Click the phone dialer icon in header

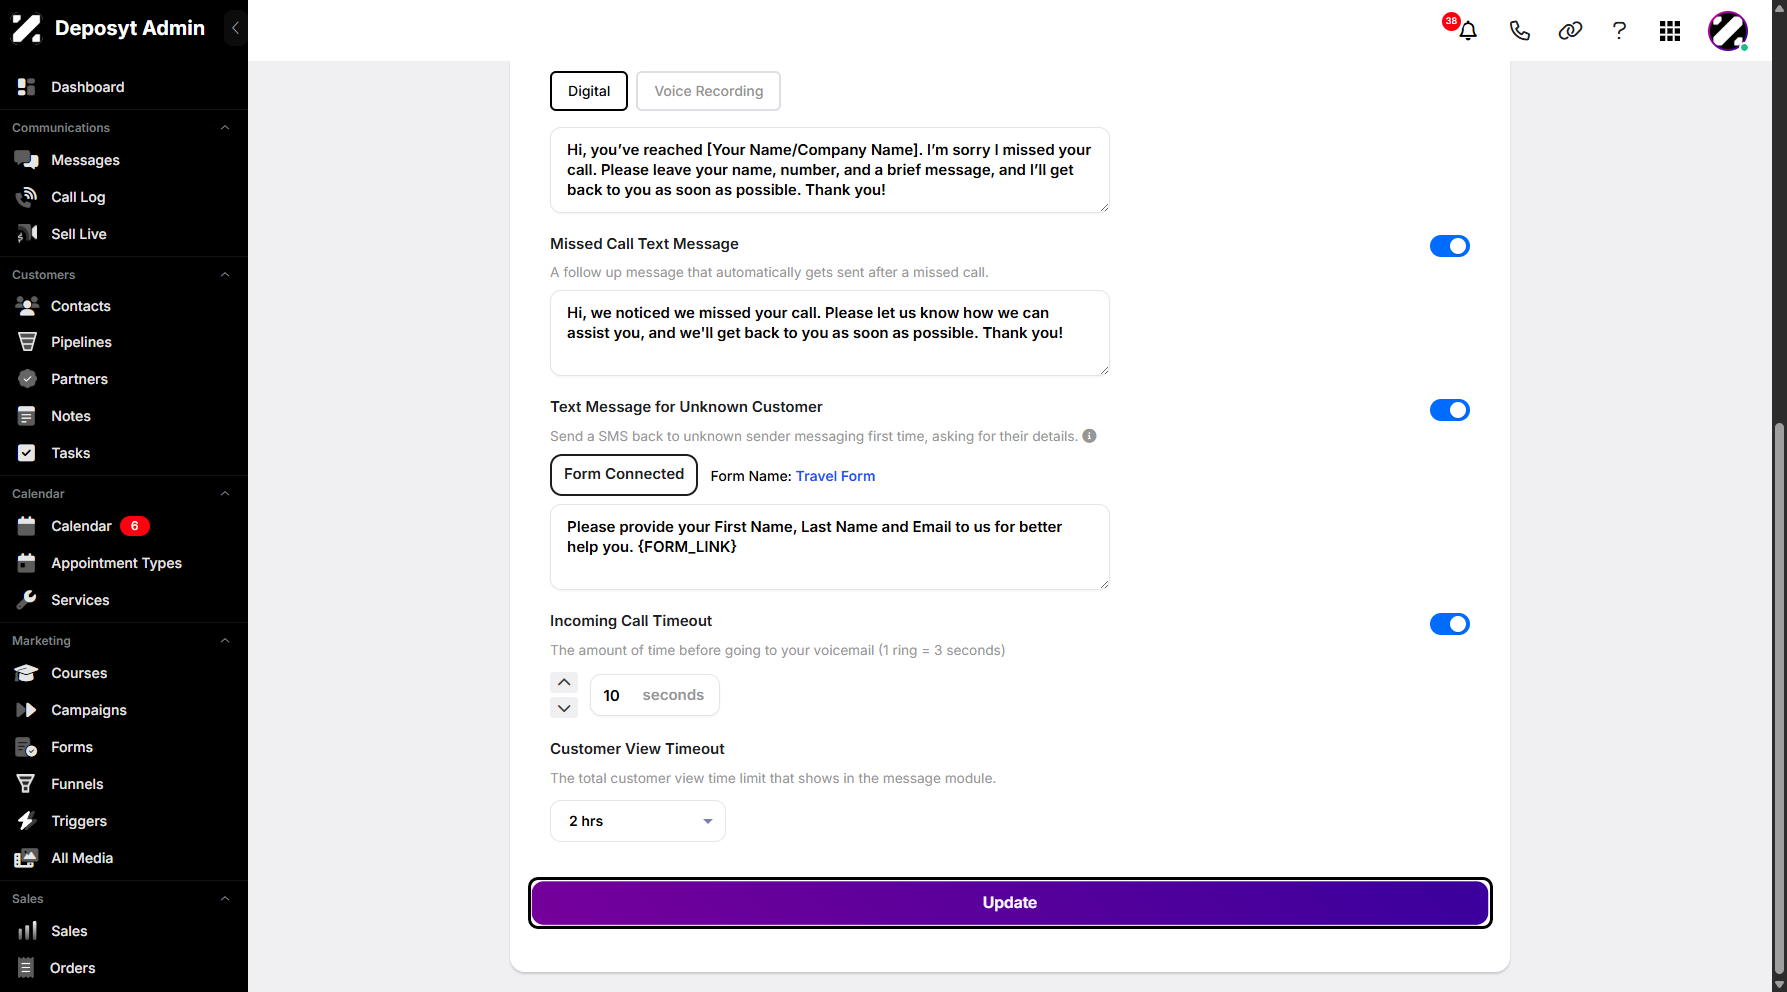[1519, 31]
